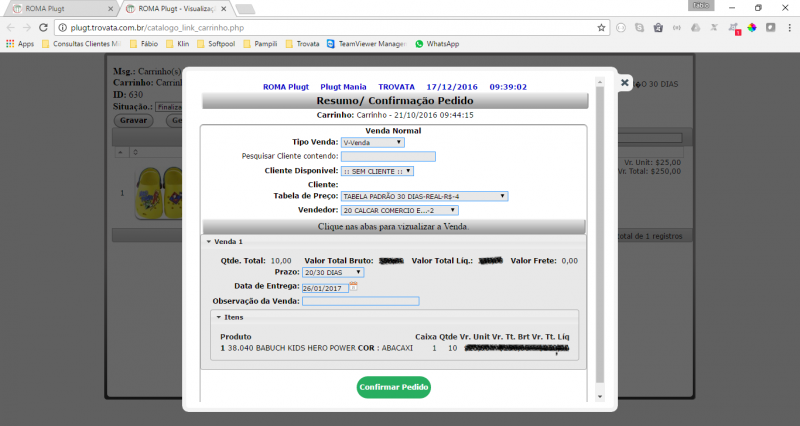Open the Softpool bookmark folder
This screenshot has width=800, height=426.
pos(216,44)
